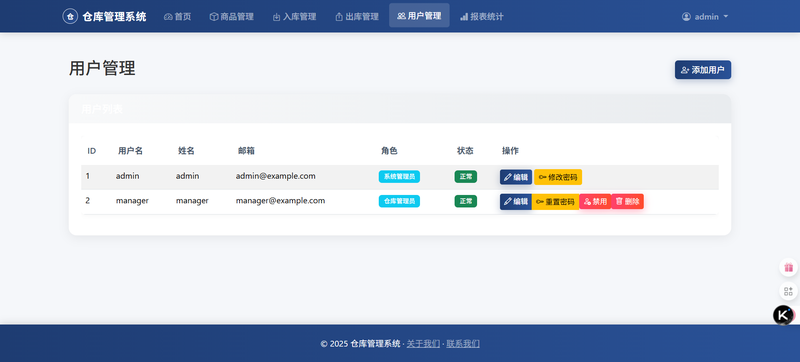Click the 角色 column header
Viewport: 800px width, 362px height.
(x=389, y=151)
